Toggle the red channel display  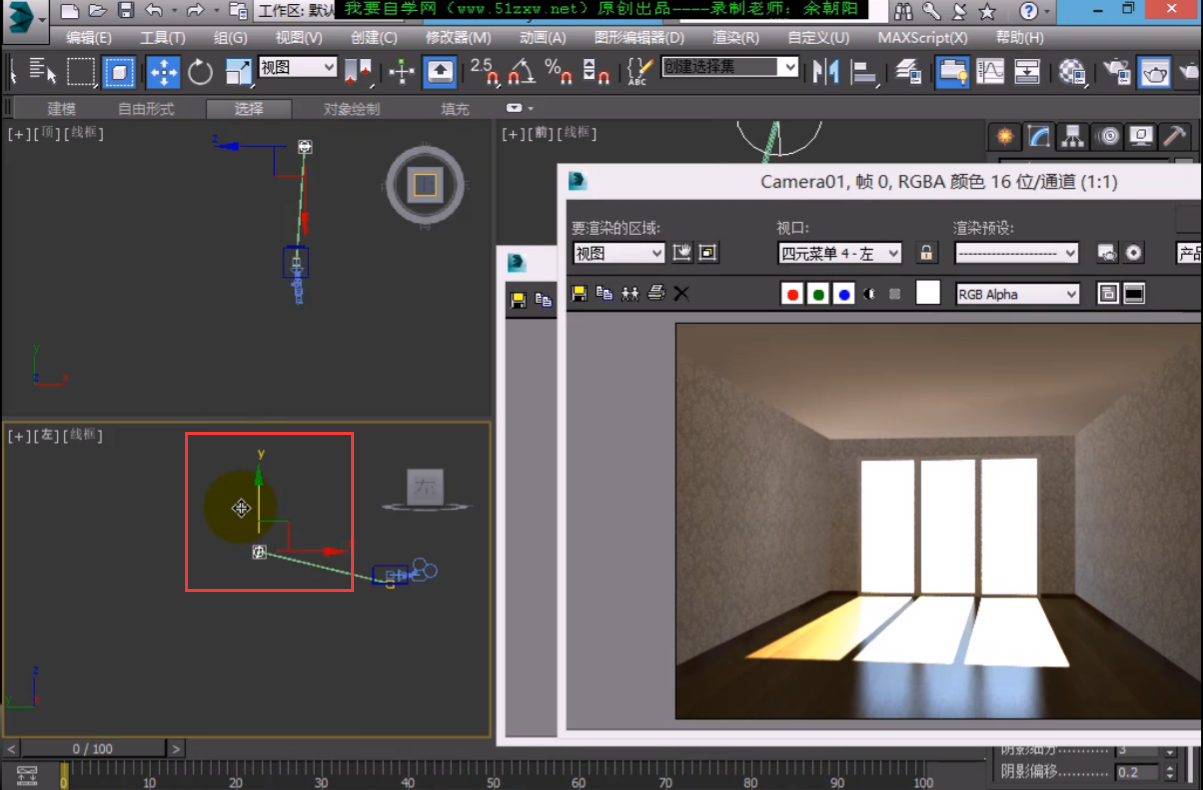tap(792, 294)
